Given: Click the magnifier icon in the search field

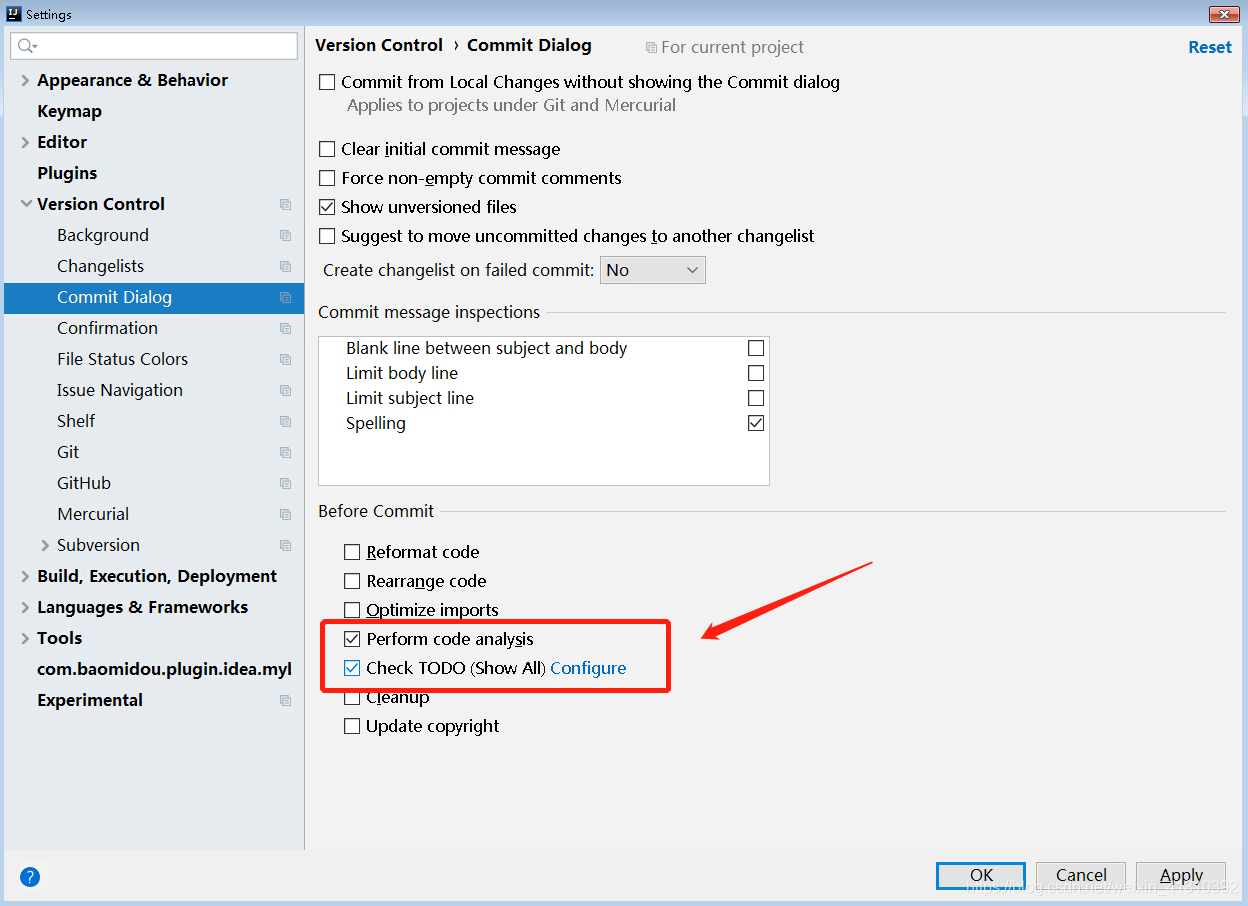Looking at the screenshot, I should 25,46.
